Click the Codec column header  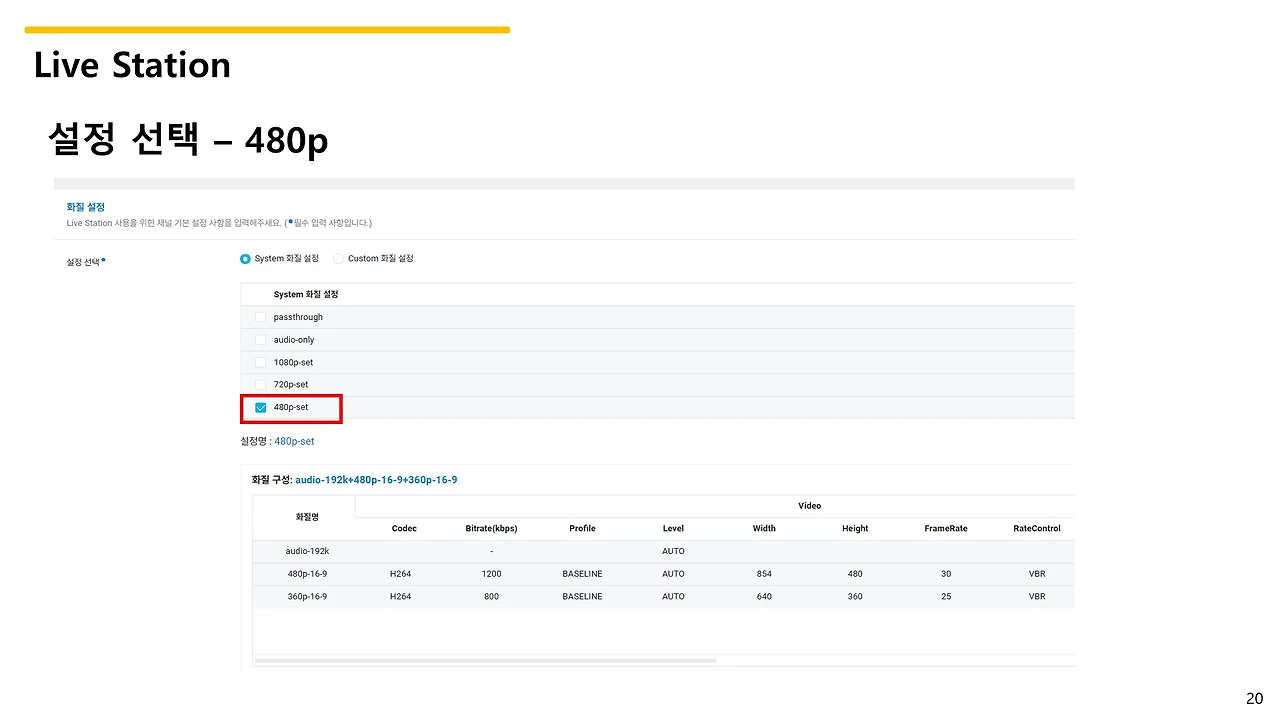(404, 528)
